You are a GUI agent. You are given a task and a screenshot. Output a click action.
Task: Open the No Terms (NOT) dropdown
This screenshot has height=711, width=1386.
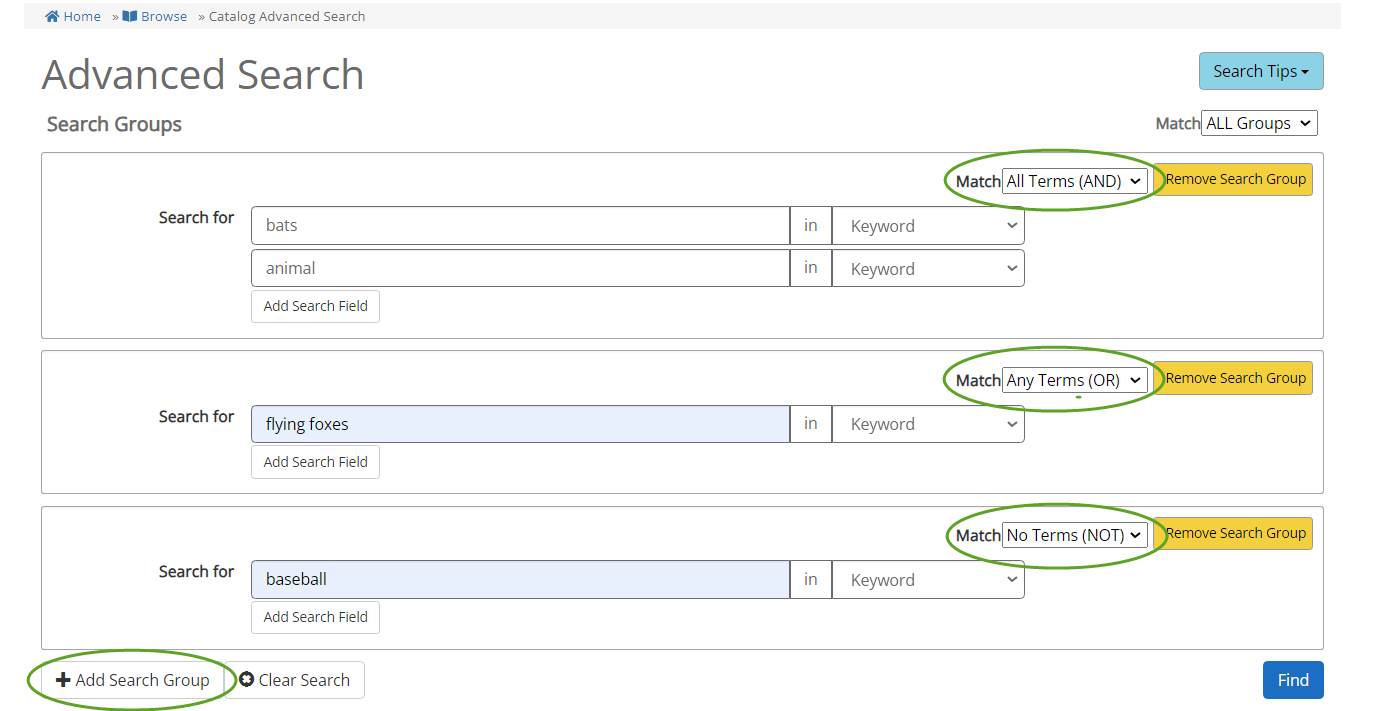1074,535
